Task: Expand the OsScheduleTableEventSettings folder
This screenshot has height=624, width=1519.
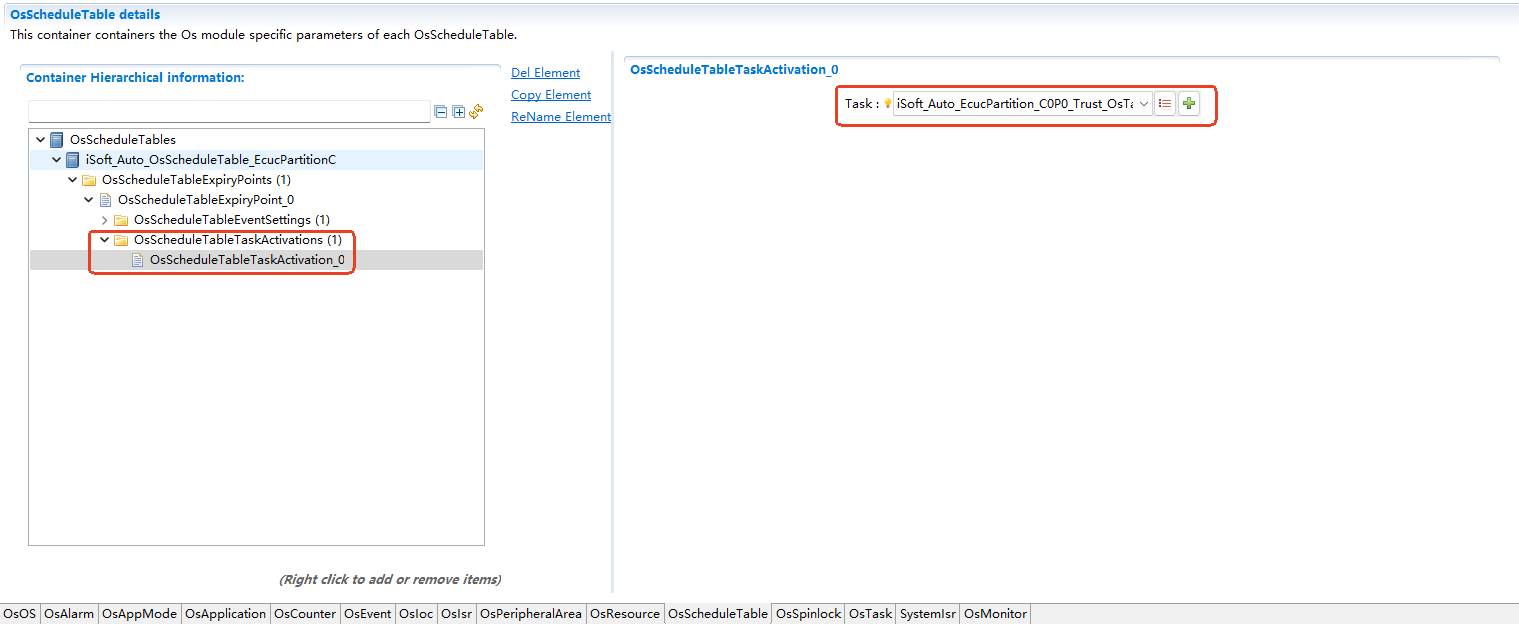Action: [105, 220]
